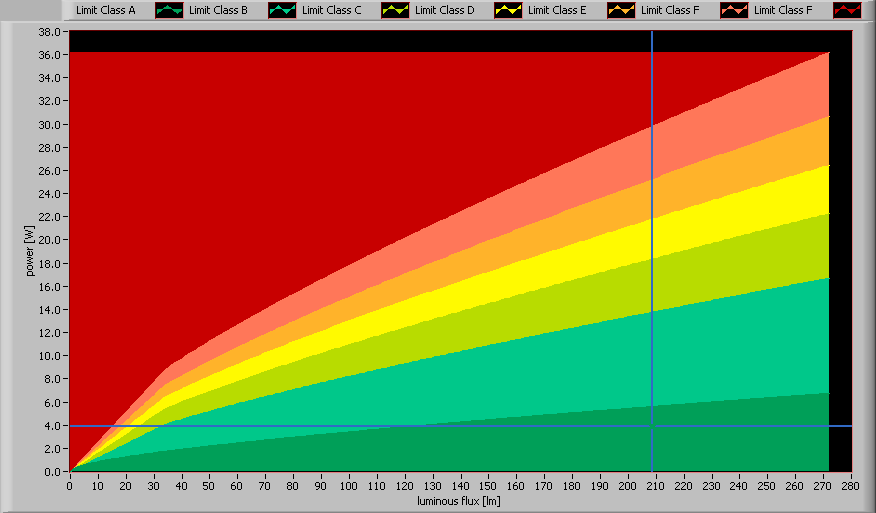Click the red plot icon at legend's far right
This screenshot has width=876, height=513.
click(846, 10)
